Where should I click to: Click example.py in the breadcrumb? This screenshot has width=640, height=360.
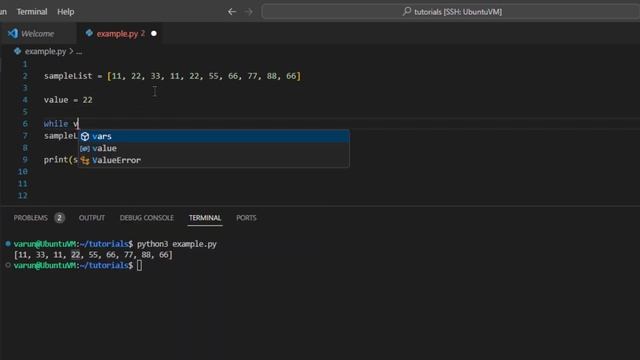pos(45,51)
